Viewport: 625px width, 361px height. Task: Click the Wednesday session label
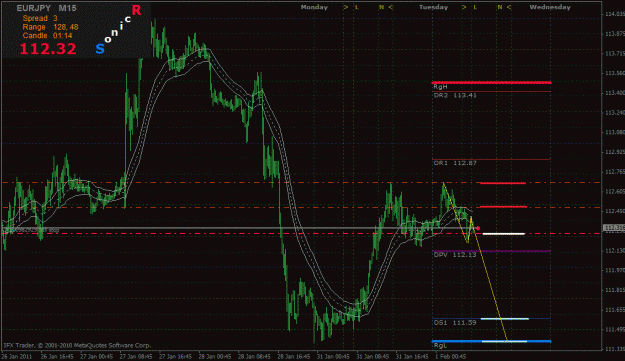click(550, 7)
